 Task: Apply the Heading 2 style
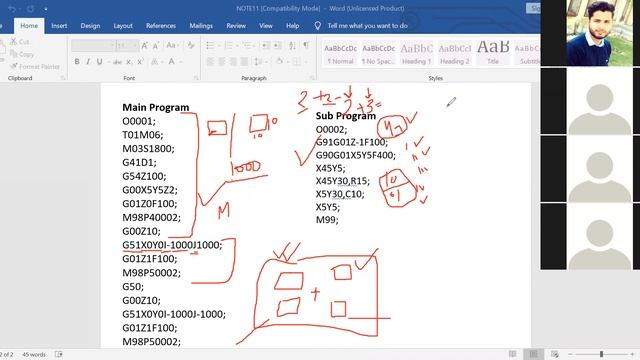pos(455,53)
